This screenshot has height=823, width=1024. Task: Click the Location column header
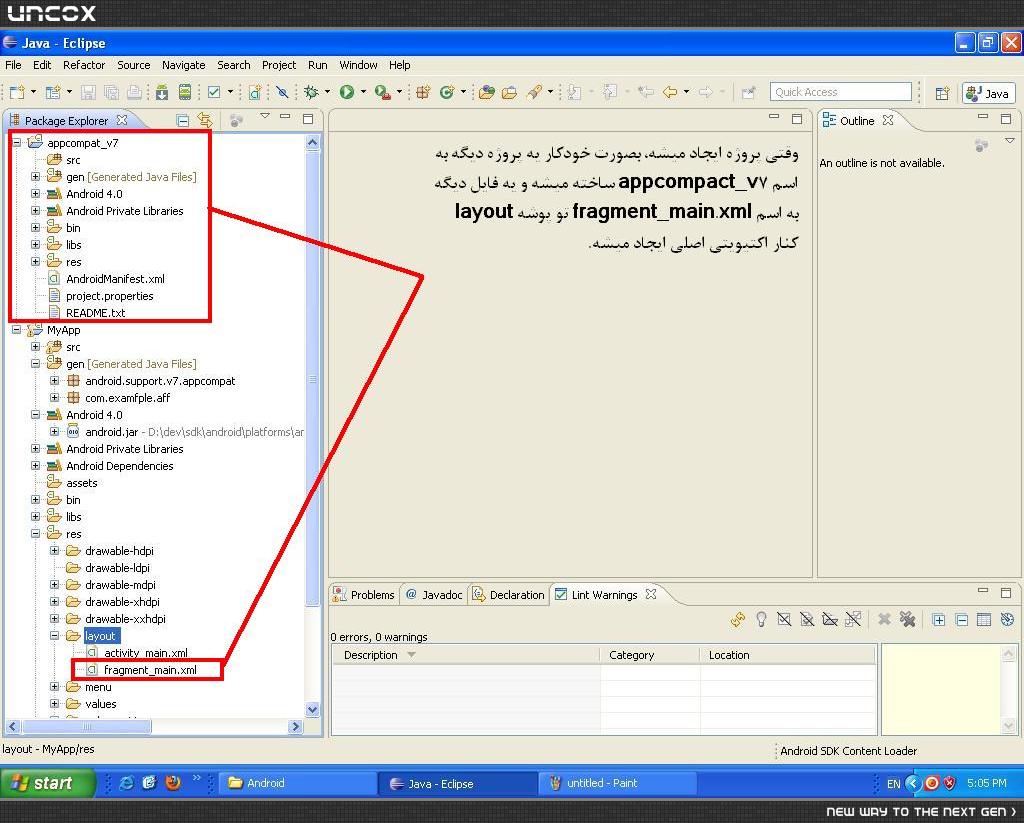tap(788, 654)
